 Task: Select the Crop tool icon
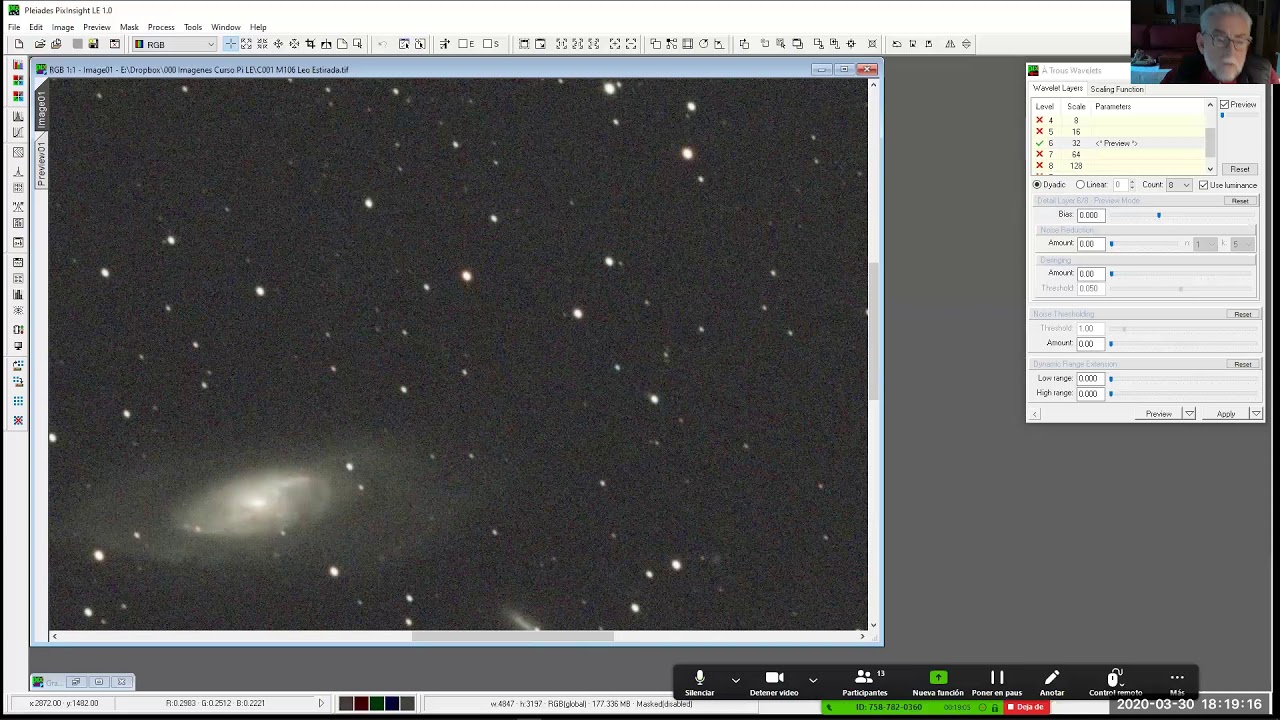point(310,44)
